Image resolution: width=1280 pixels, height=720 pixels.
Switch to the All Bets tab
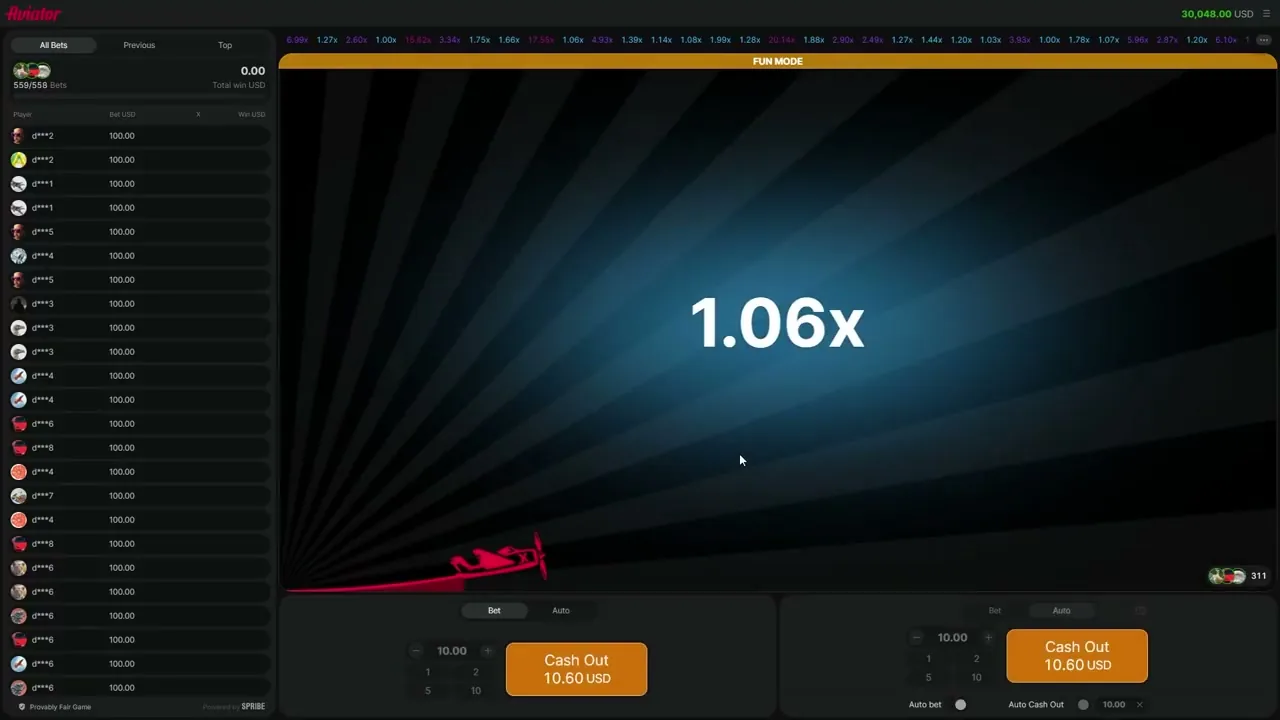pyautogui.click(x=53, y=45)
